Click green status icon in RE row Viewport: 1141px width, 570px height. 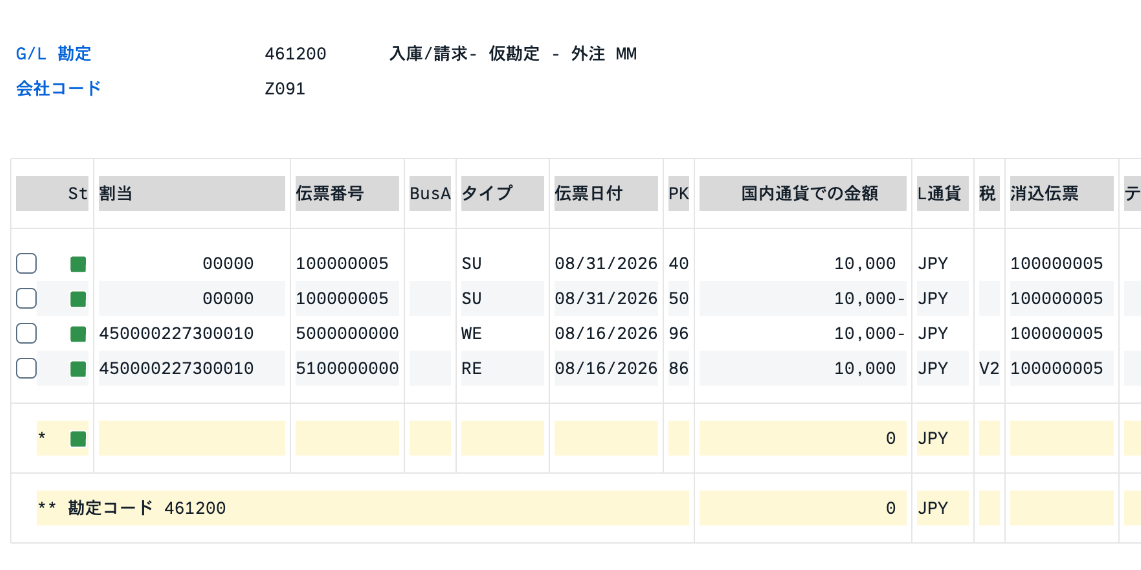pos(78,369)
